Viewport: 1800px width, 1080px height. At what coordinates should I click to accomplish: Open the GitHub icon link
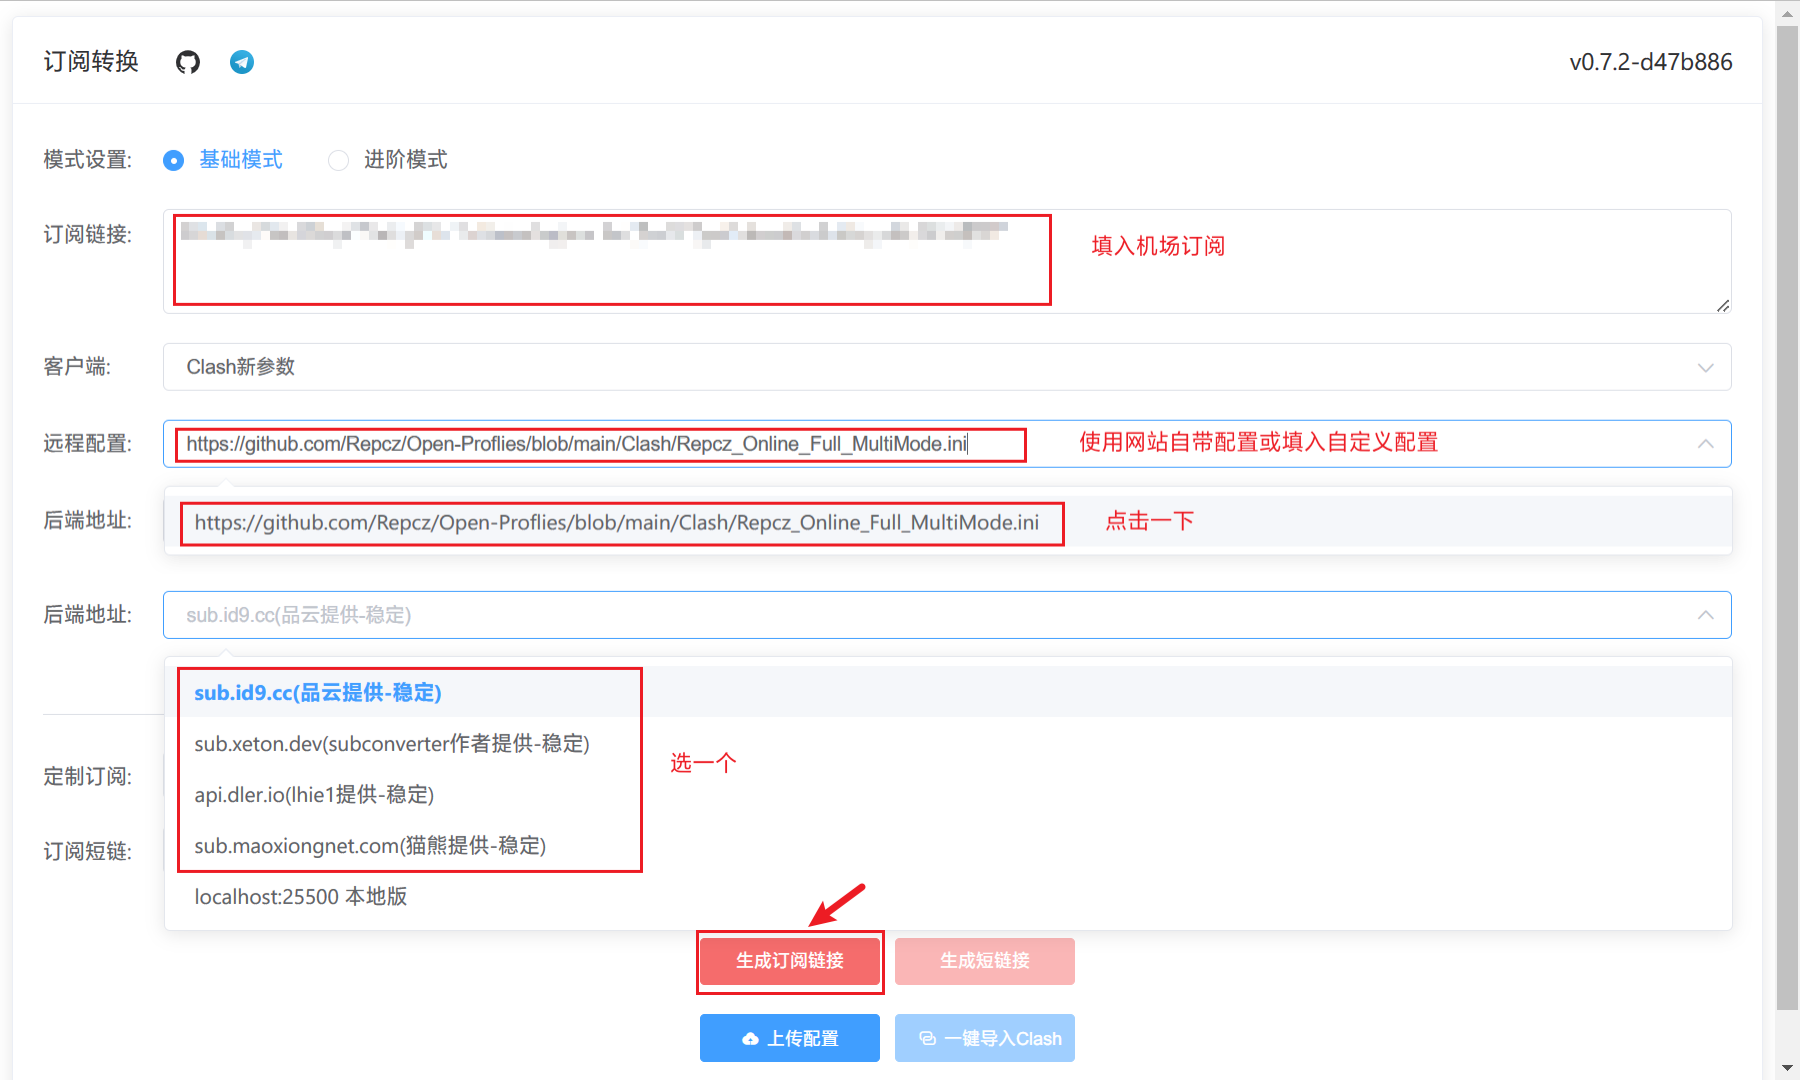pos(188,62)
